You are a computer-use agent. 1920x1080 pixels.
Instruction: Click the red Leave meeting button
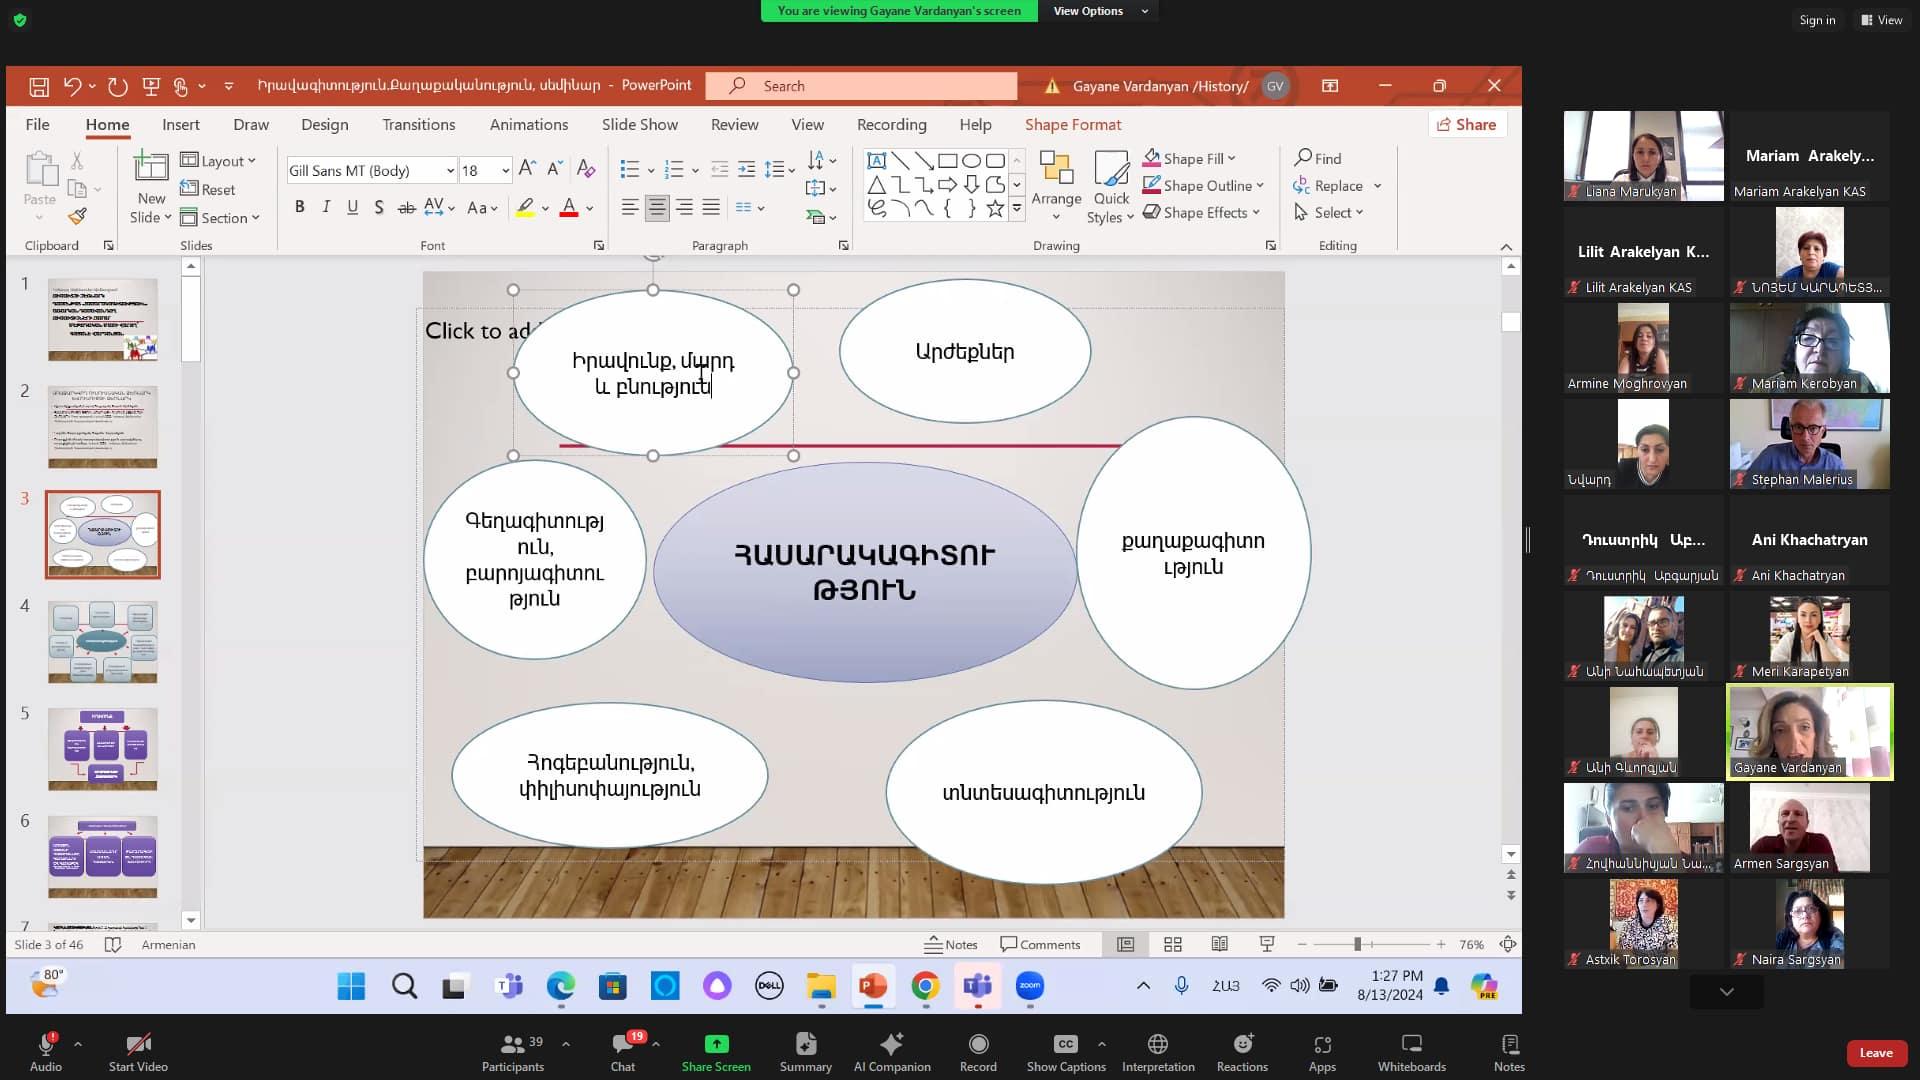click(1875, 1052)
